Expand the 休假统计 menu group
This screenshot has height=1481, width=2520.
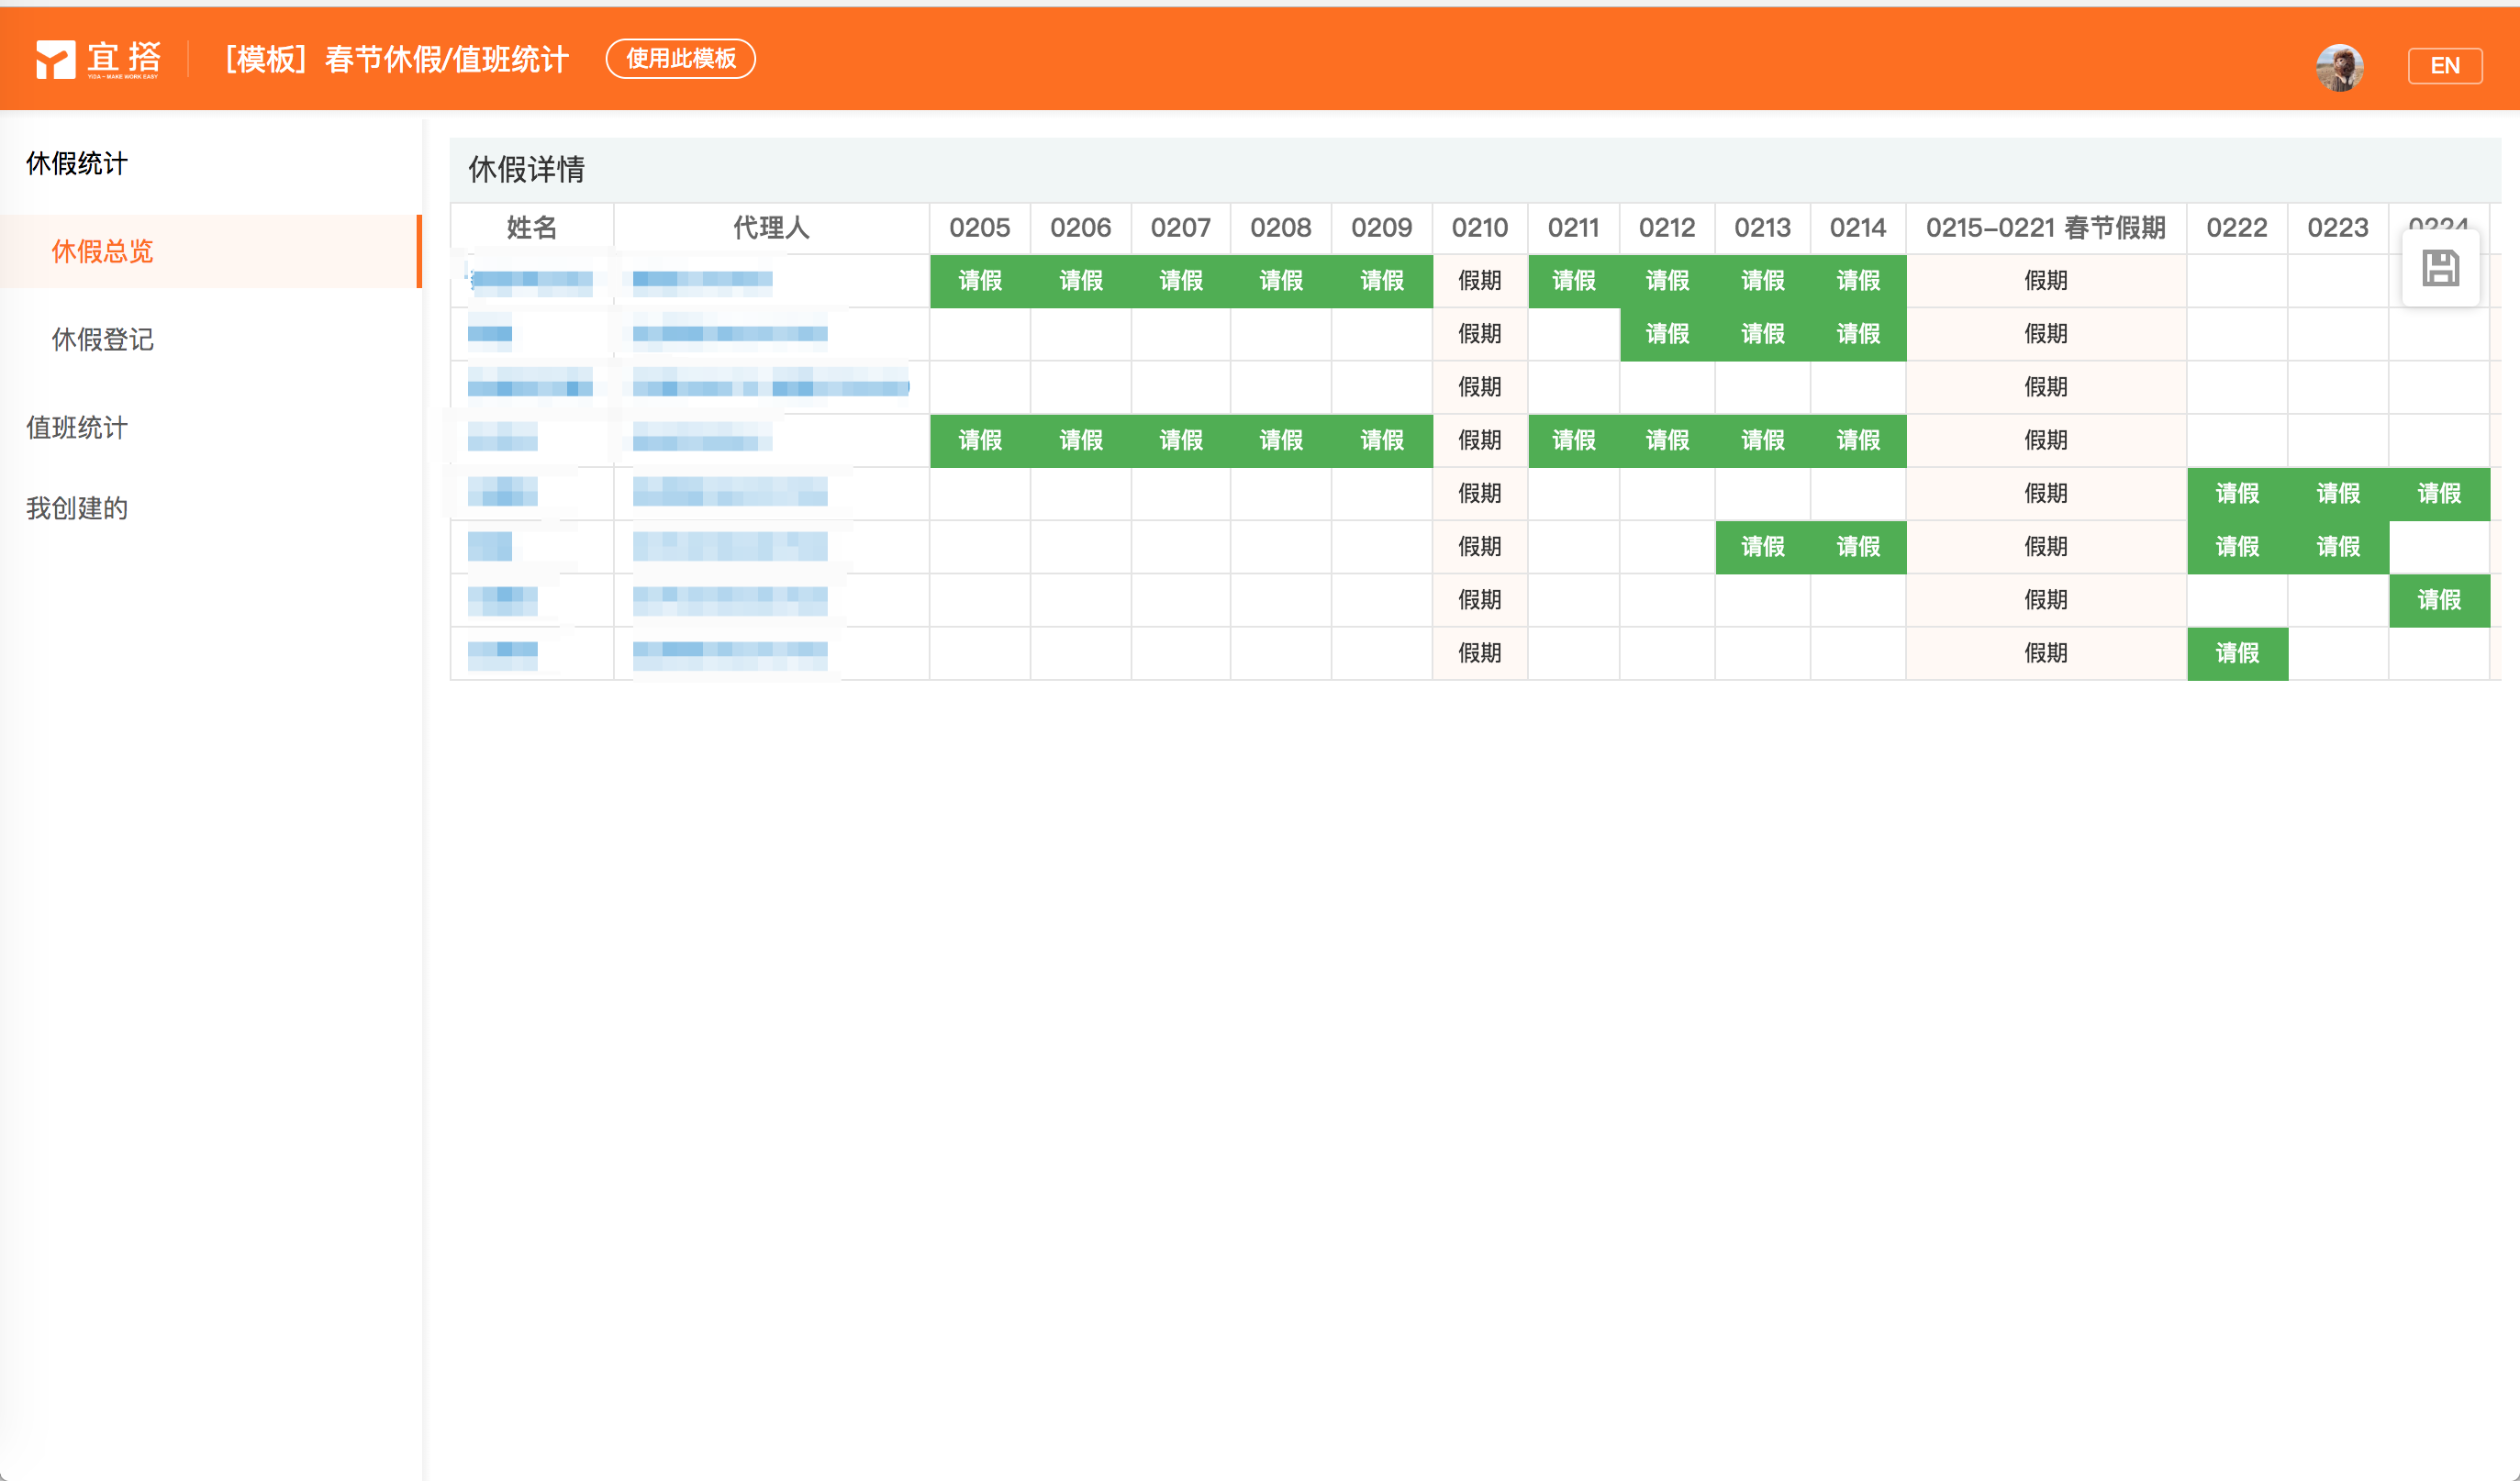(x=77, y=163)
